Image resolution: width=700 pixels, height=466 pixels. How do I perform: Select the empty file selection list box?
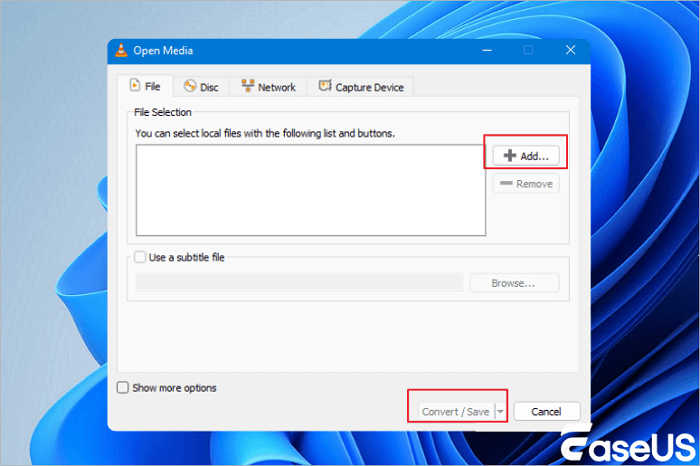coord(311,190)
